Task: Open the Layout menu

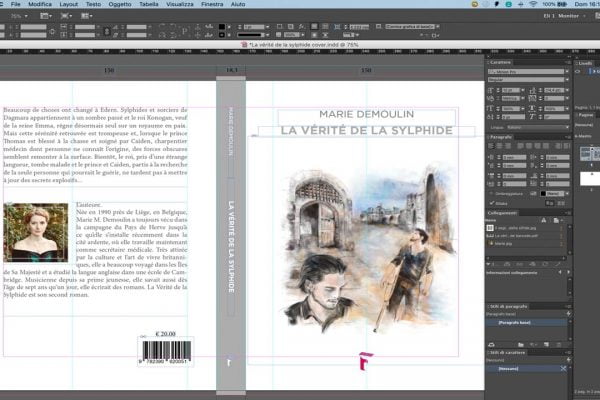Action: tap(68, 4)
